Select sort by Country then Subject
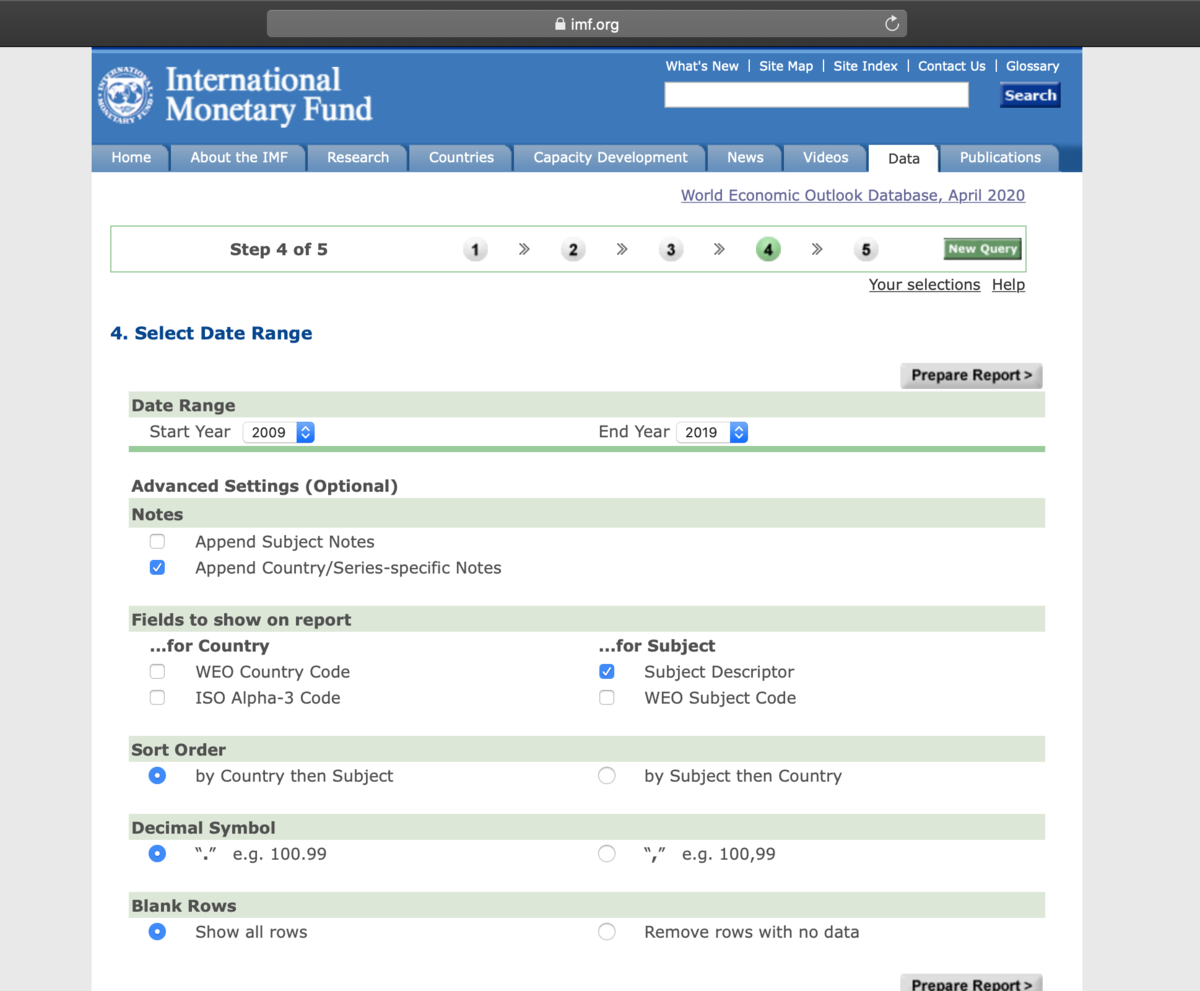The image size is (1200, 991). pyautogui.click(x=157, y=776)
